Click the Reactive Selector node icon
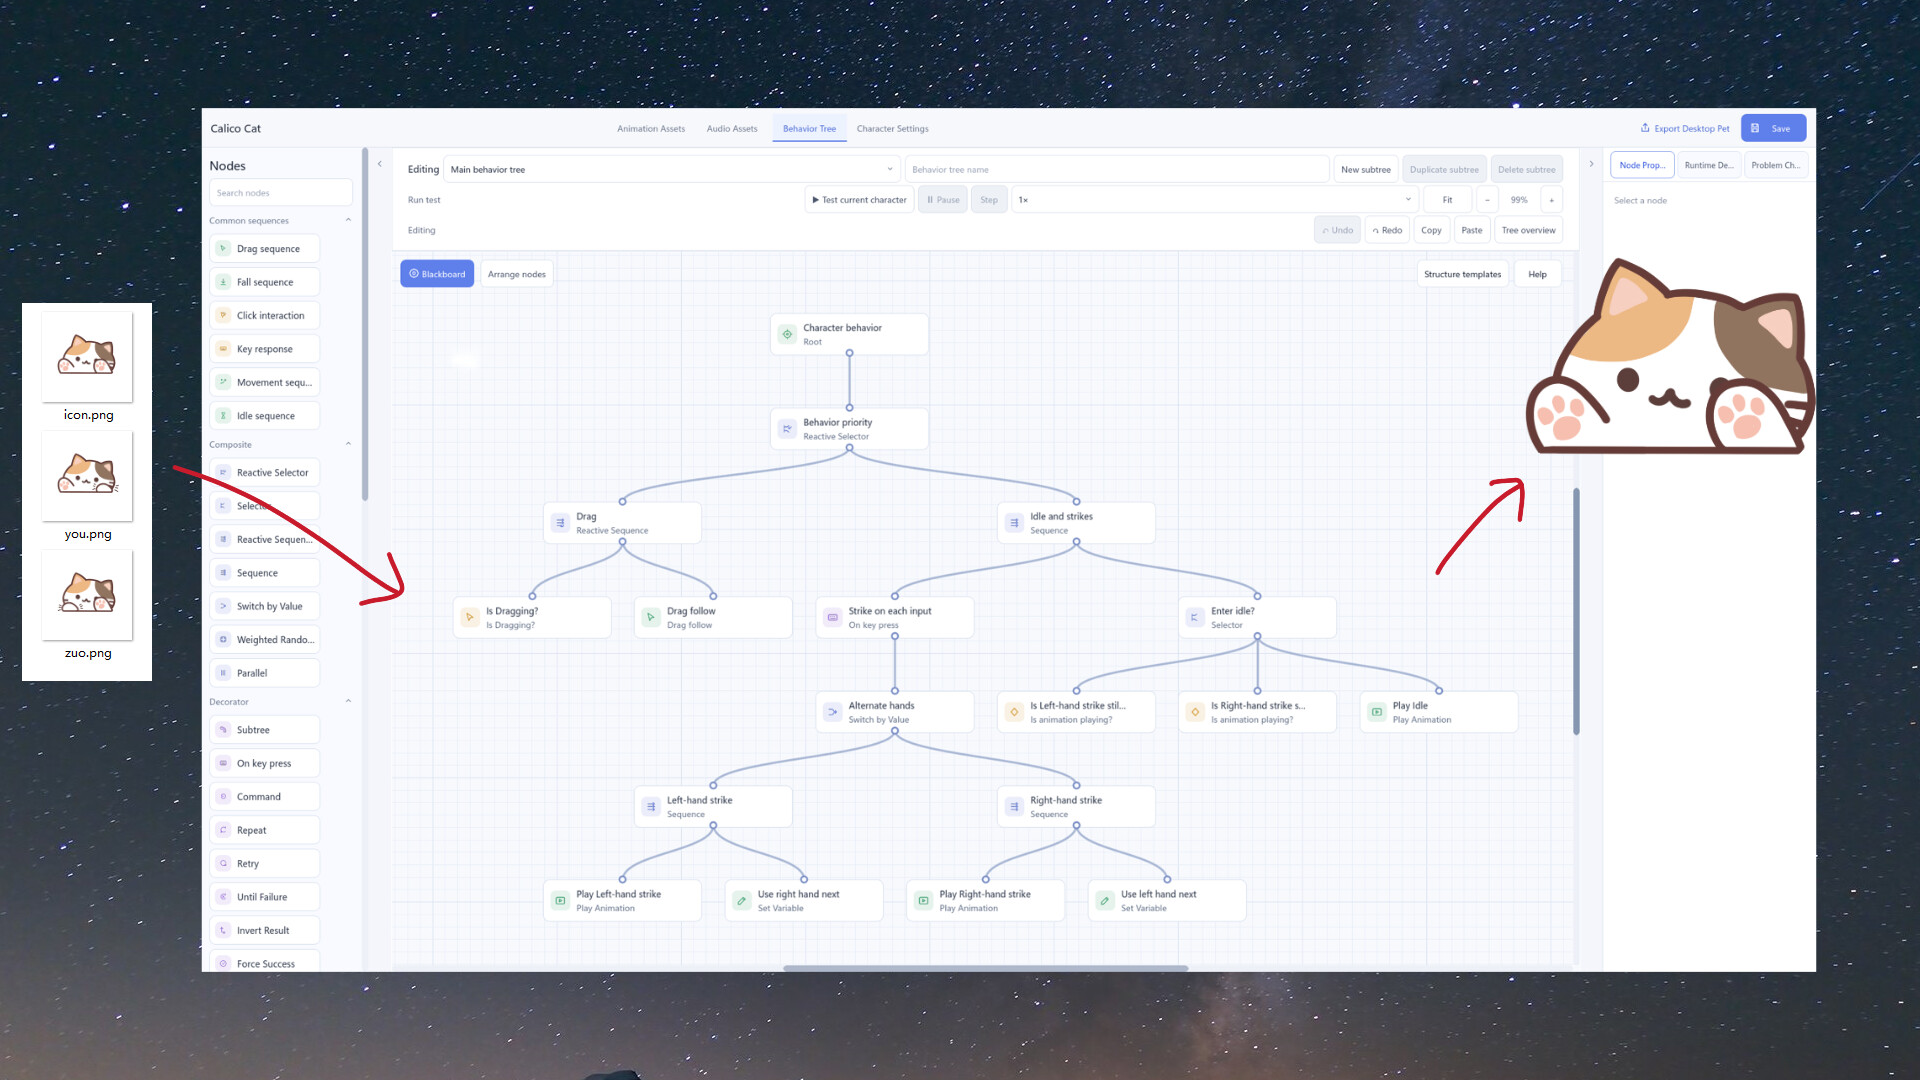The image size is (1920, 1080). 223,472
